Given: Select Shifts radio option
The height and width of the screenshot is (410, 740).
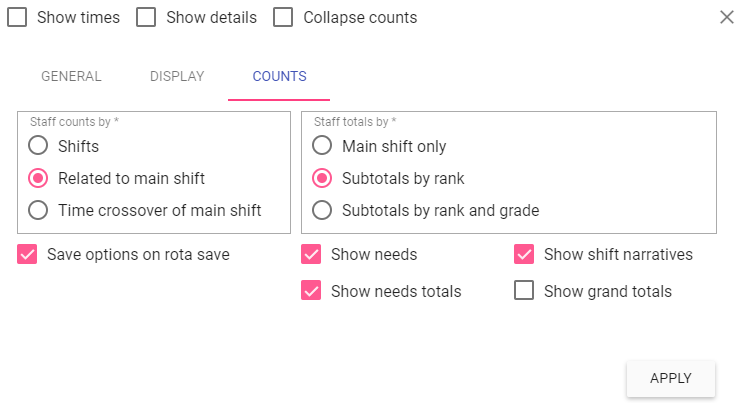Looking at the screenshot, I should click(x=38, y=146).
